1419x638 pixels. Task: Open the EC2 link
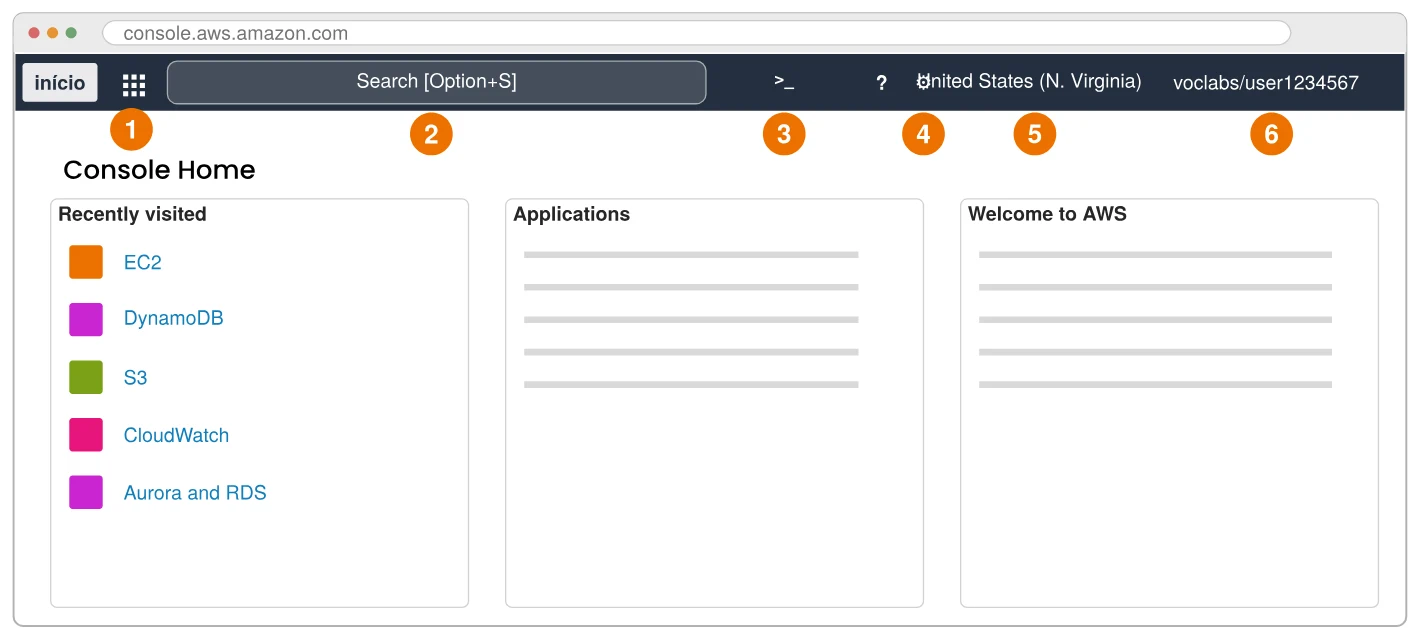(x=143, y=262)
